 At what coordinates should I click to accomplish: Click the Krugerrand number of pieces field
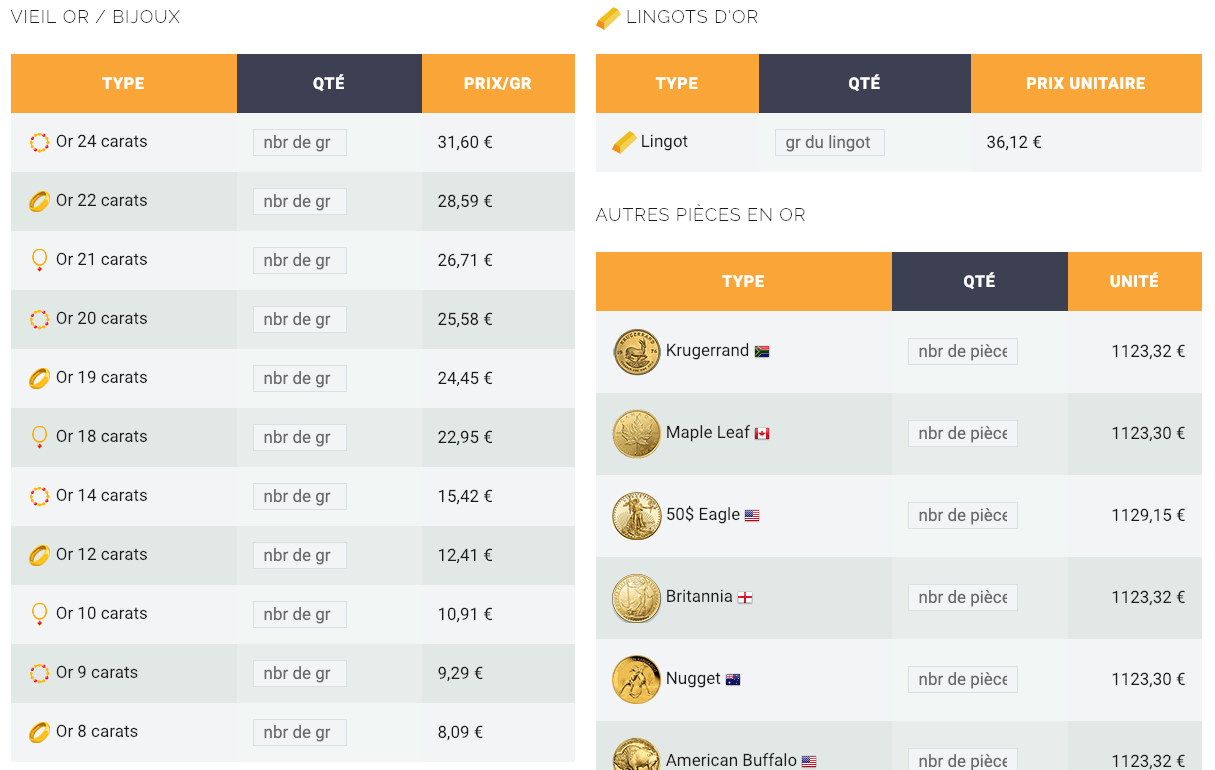click(x=962, y=351)
